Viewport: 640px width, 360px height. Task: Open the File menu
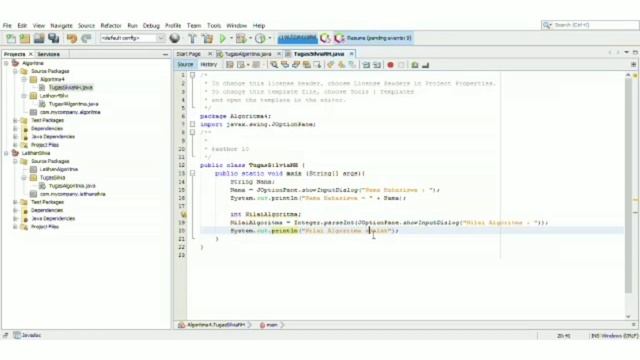[x=7, y=25]
